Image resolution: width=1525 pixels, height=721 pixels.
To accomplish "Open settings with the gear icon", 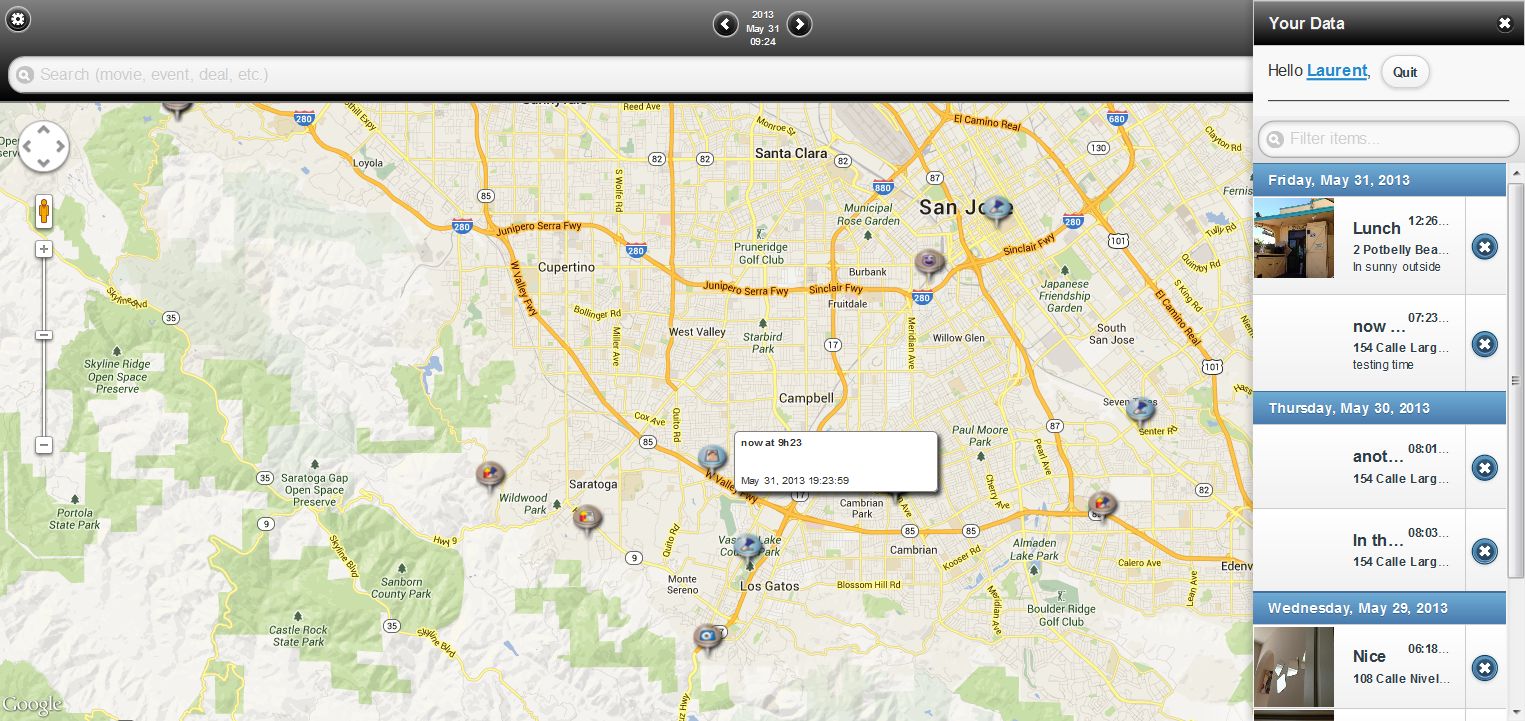I will click(x=19, y=19).
